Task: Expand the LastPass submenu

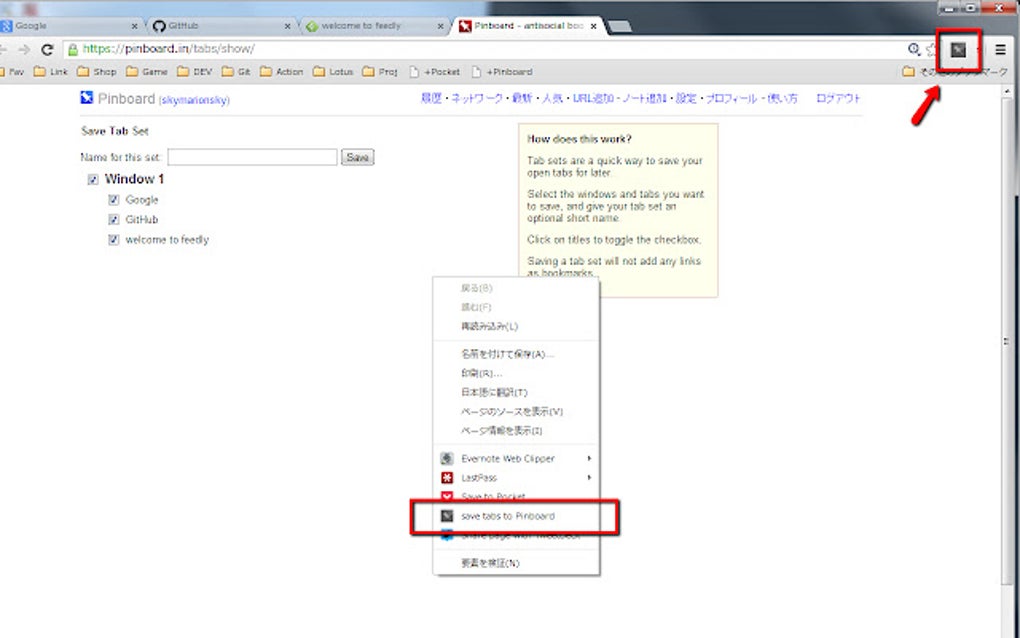Action: click(x=589, y=477)
